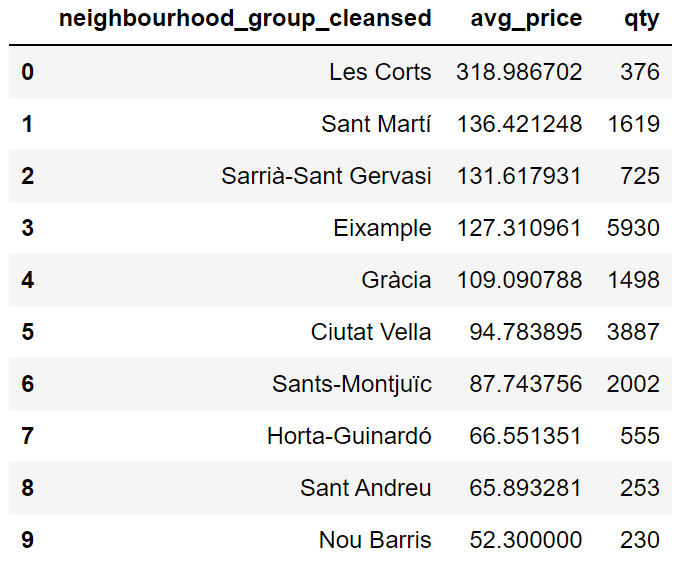
Task: Click the Nou Barris cell
Action: [375, 540]
